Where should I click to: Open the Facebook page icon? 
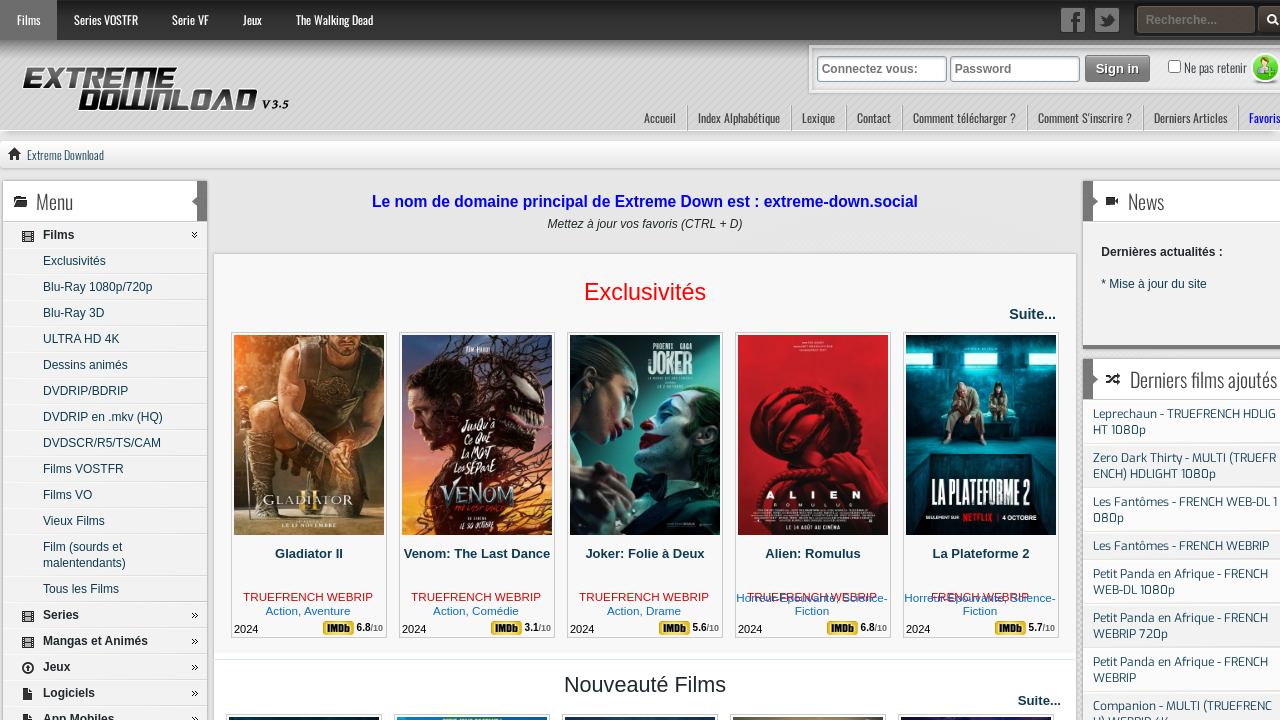(x=1073, y=20)
